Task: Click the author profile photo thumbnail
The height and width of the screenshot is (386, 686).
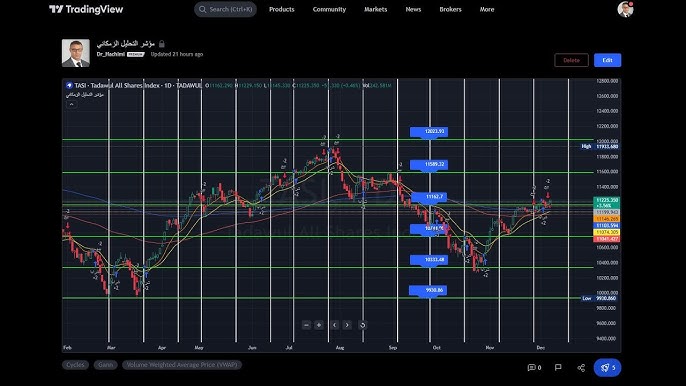Action: pyautogui.click(x=76, y=53)
